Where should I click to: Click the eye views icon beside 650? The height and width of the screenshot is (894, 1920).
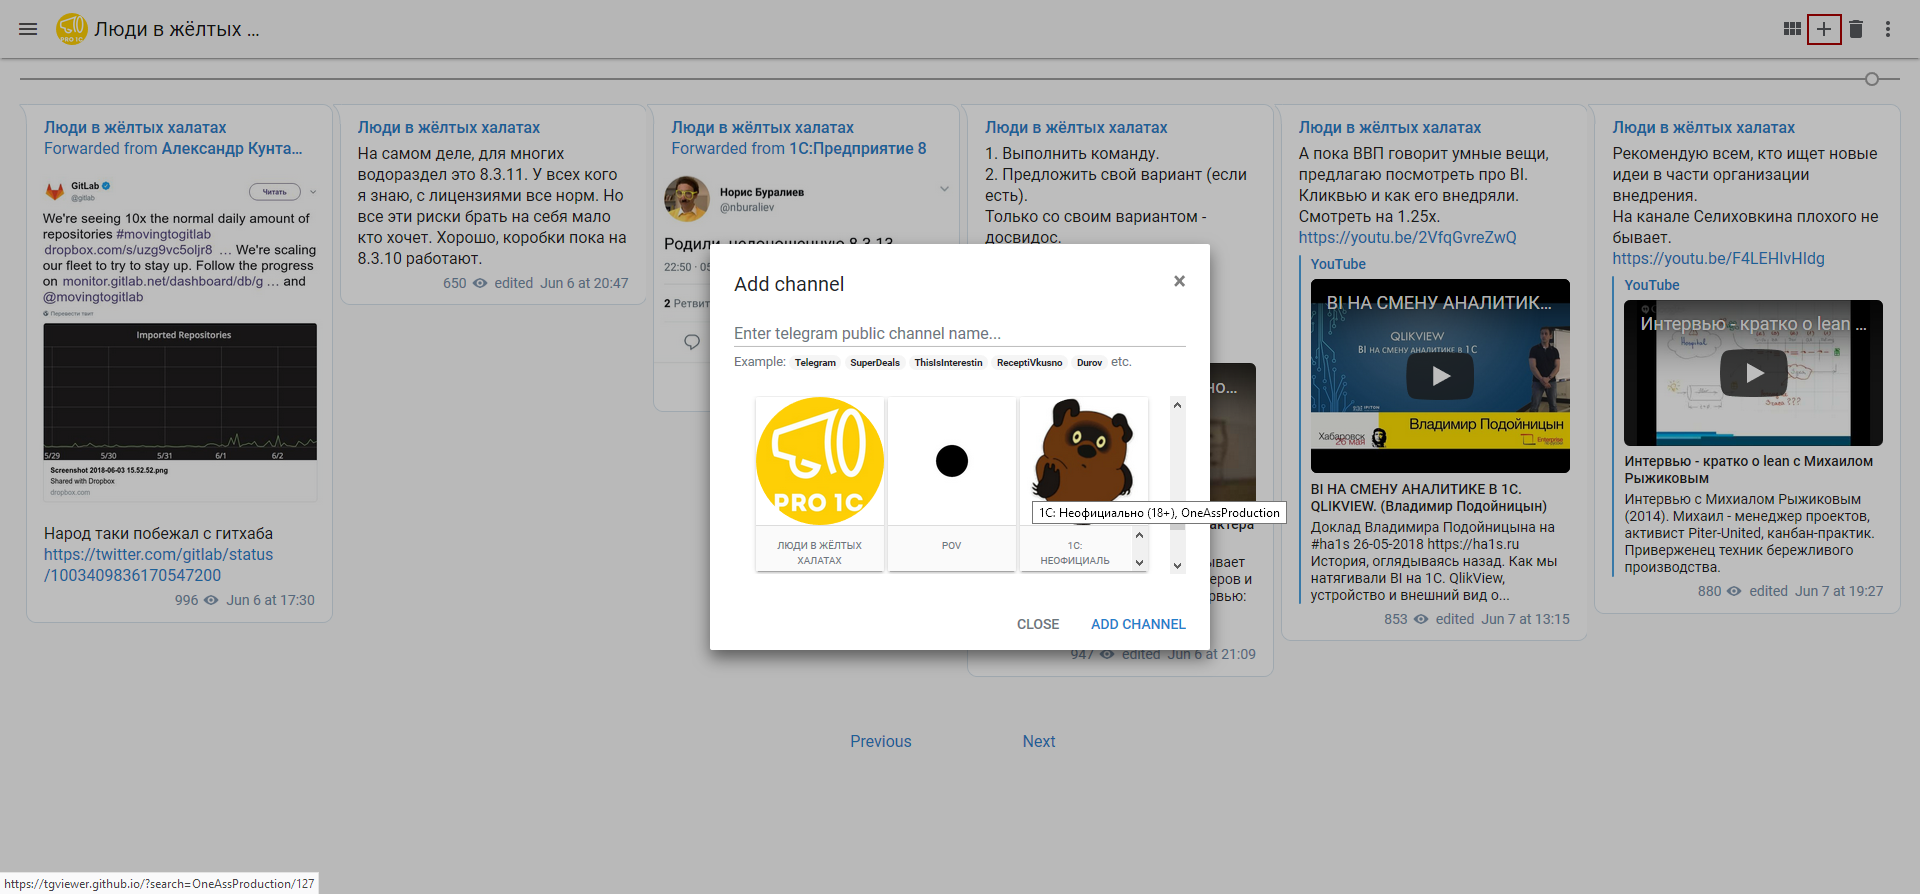(x=480, y=283)
